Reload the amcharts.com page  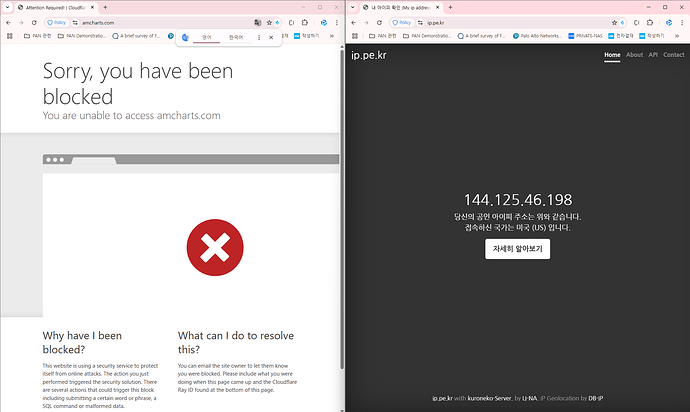(34, 22)
